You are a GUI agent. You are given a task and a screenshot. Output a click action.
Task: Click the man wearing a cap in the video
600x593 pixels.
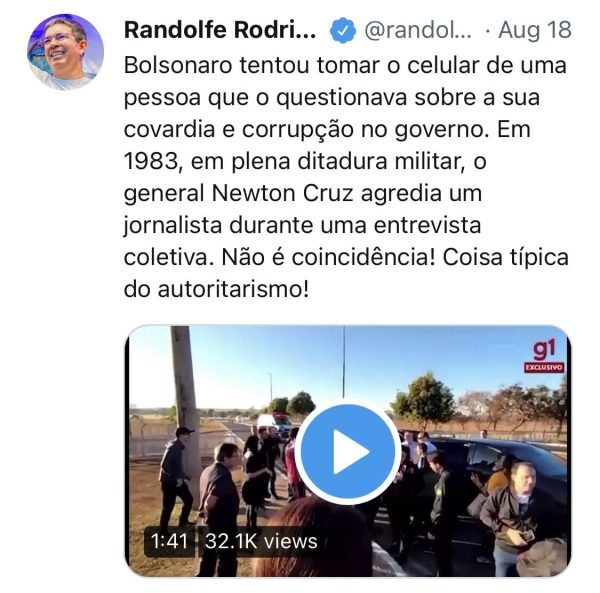pyautogui.click(x=176, y=476)
